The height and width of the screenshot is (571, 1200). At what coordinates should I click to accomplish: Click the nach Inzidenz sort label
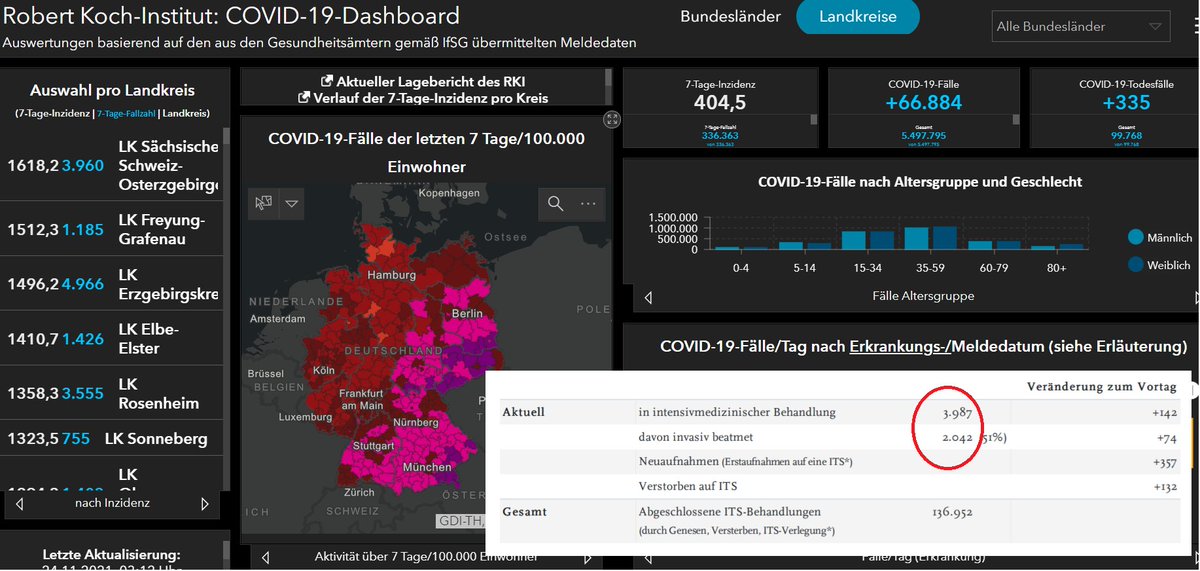(112, 504)
